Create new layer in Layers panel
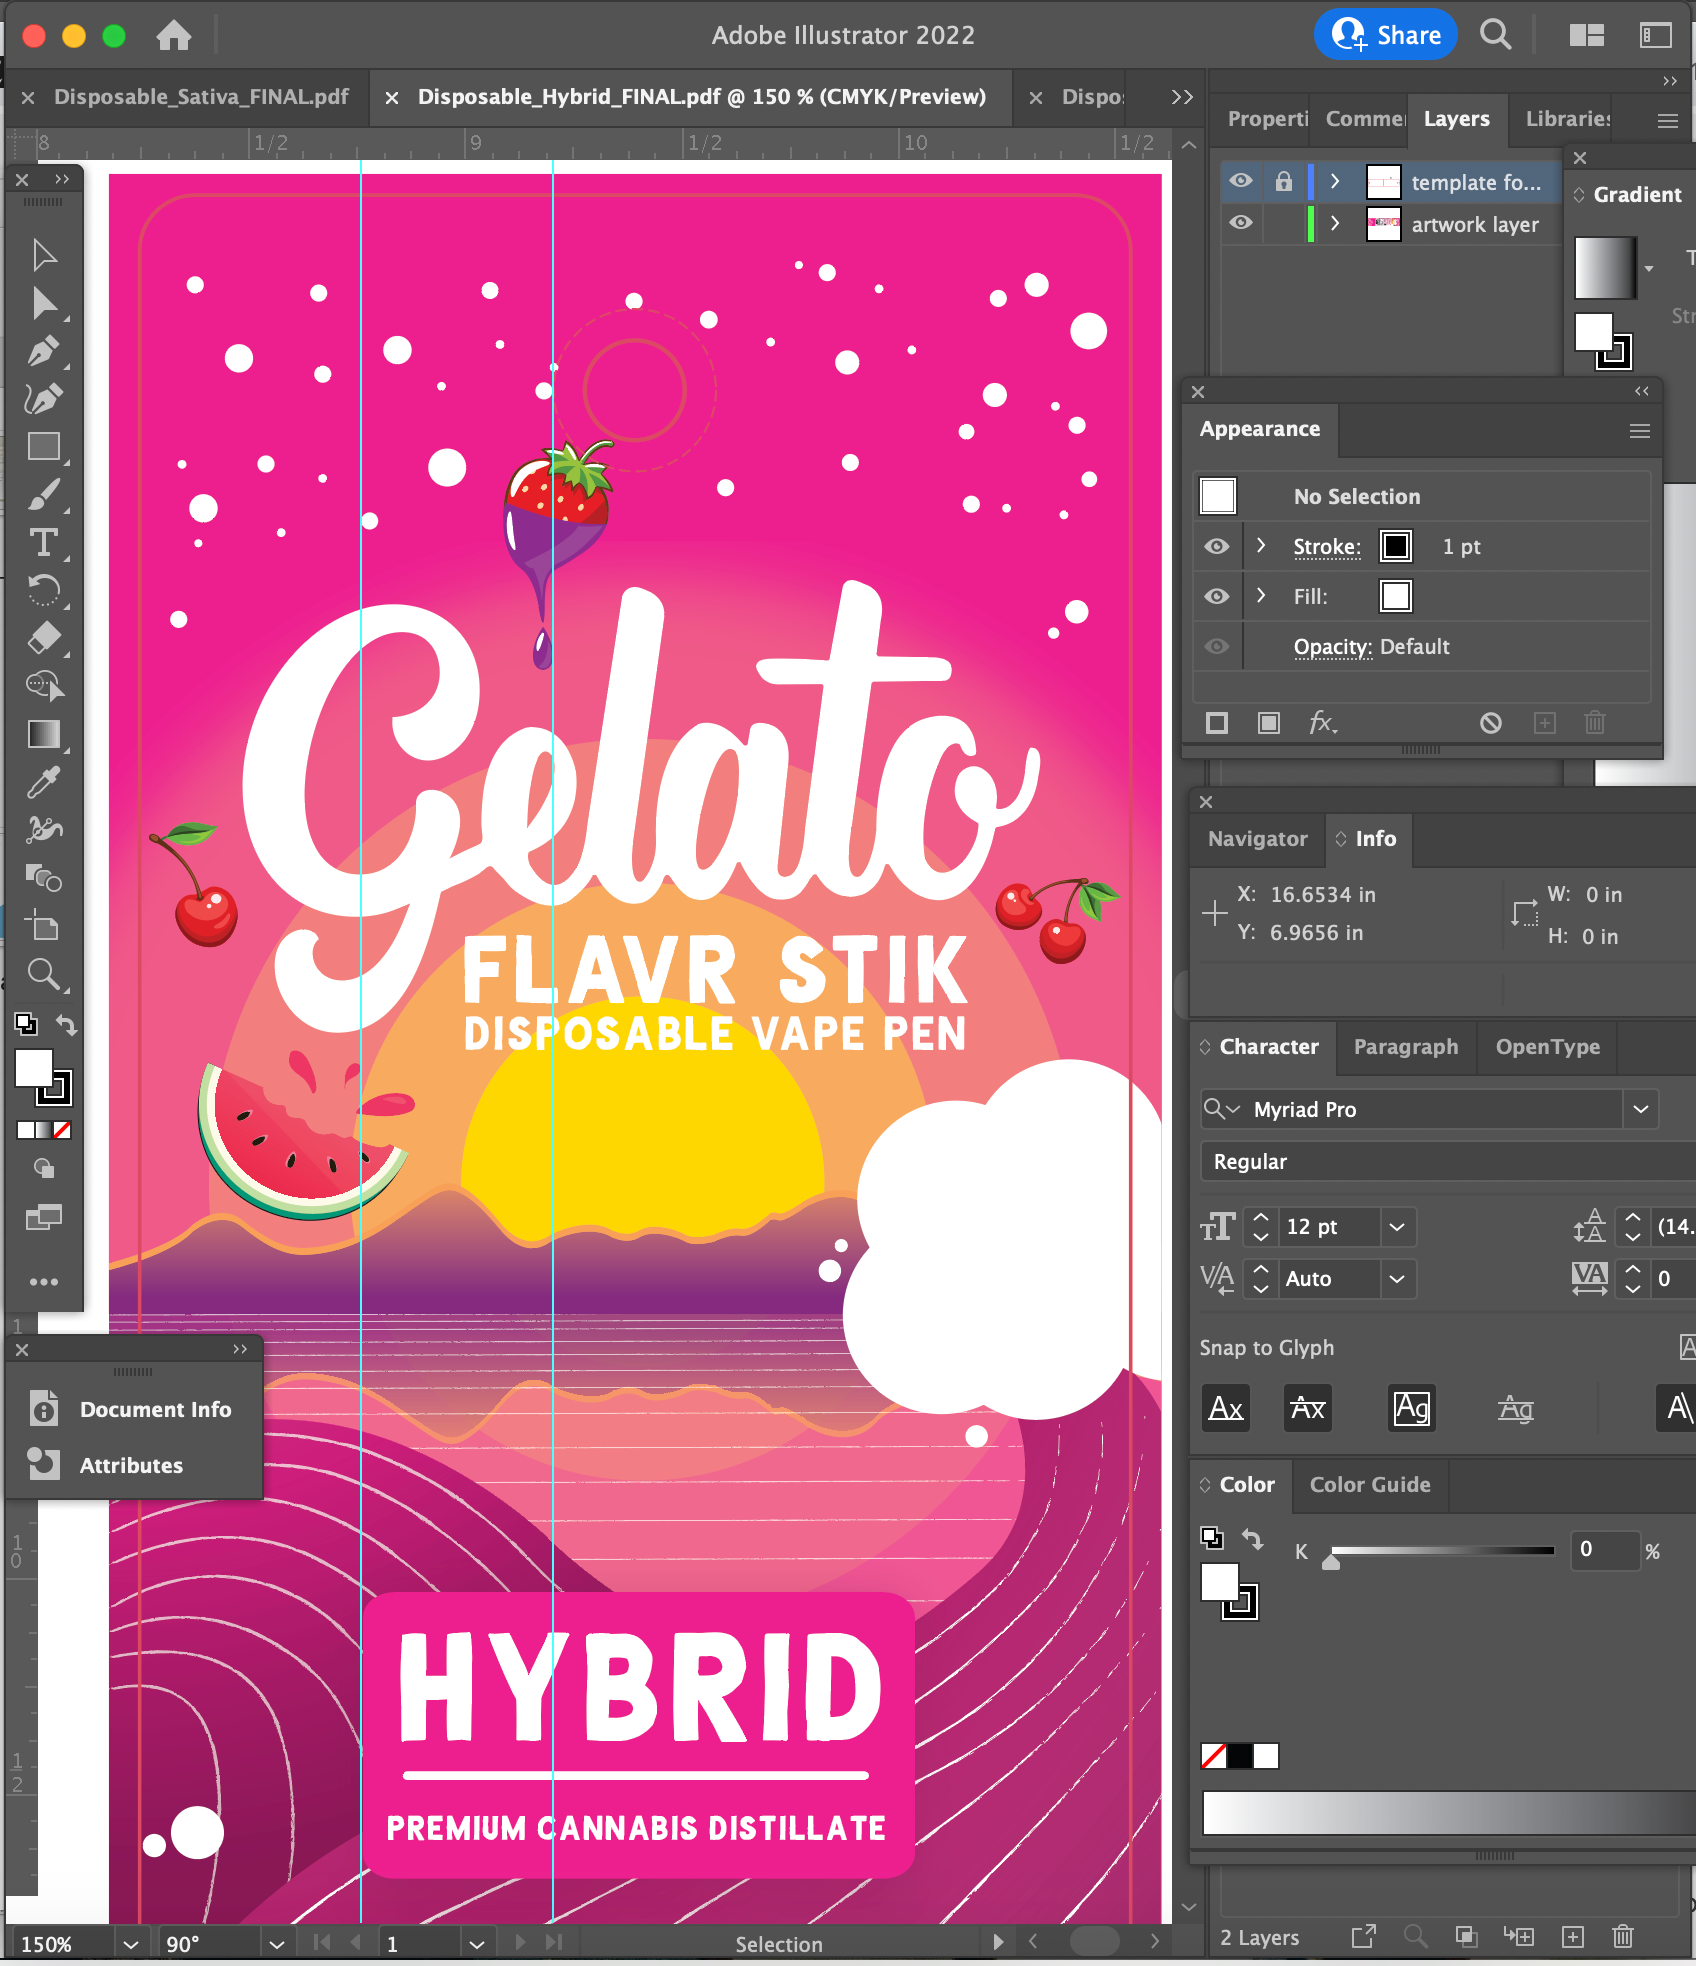Image resolution: width=1696 pixels, height=1966 pixels. click(x=1573, y=1937)
